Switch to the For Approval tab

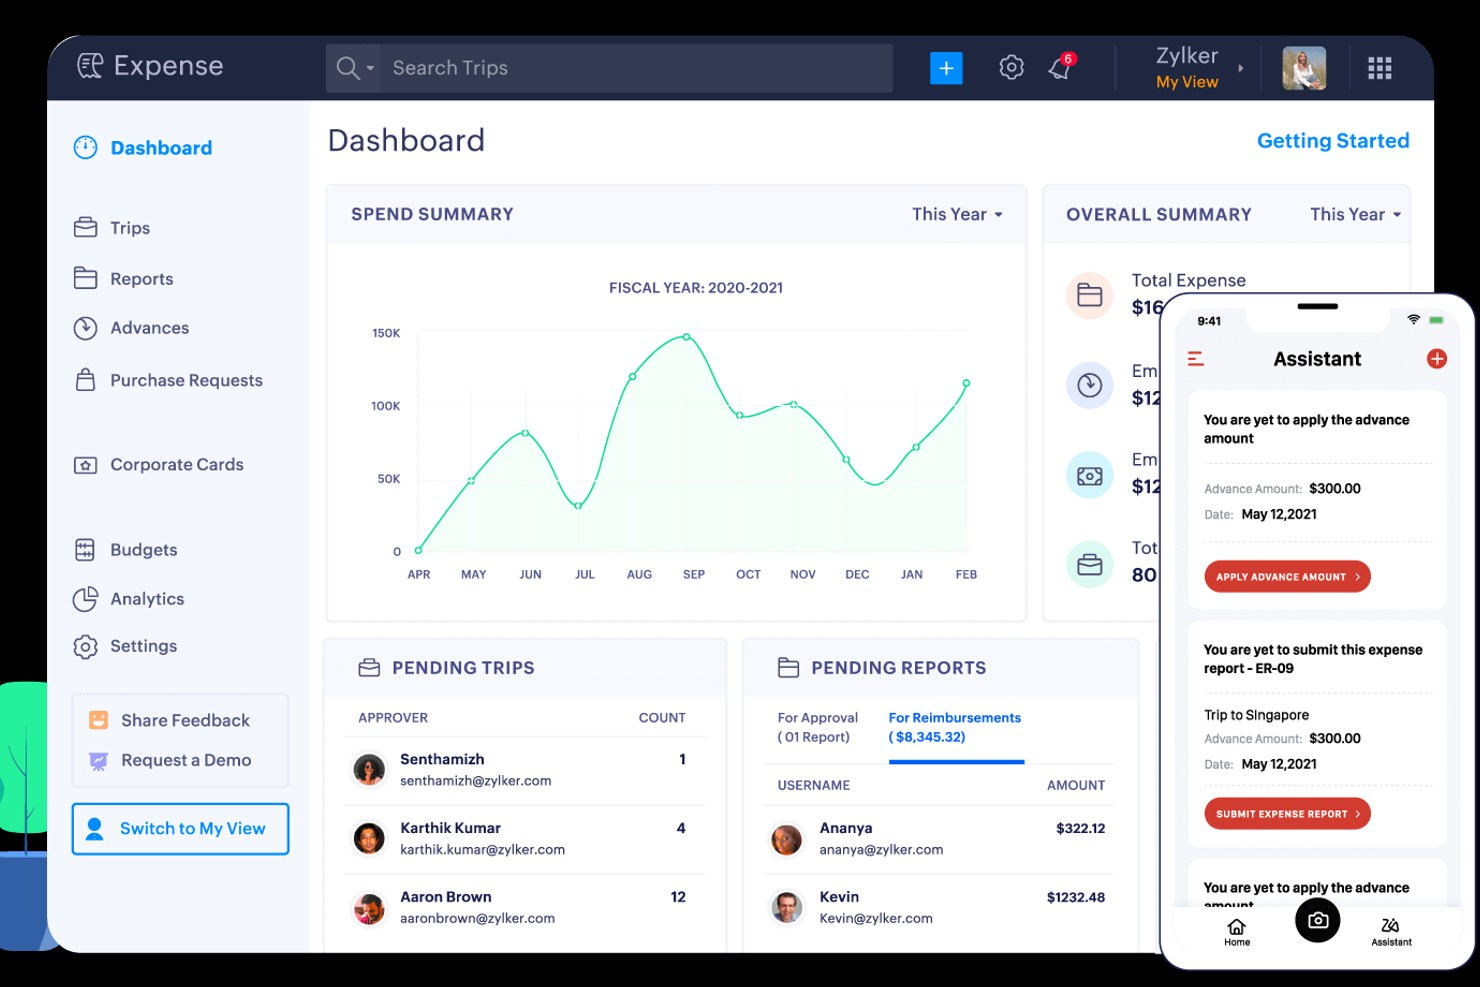[817, 727]
